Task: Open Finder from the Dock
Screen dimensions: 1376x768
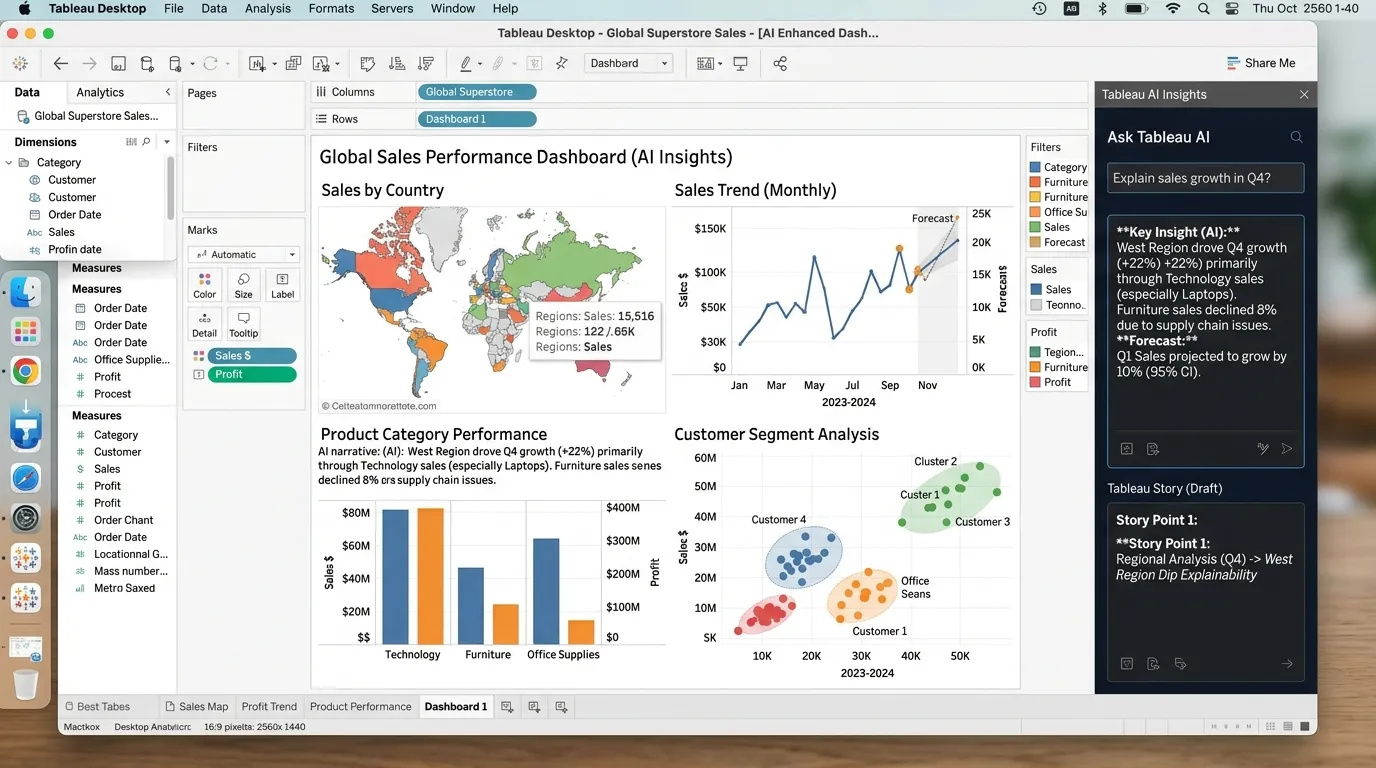Action: click(25, 292)
